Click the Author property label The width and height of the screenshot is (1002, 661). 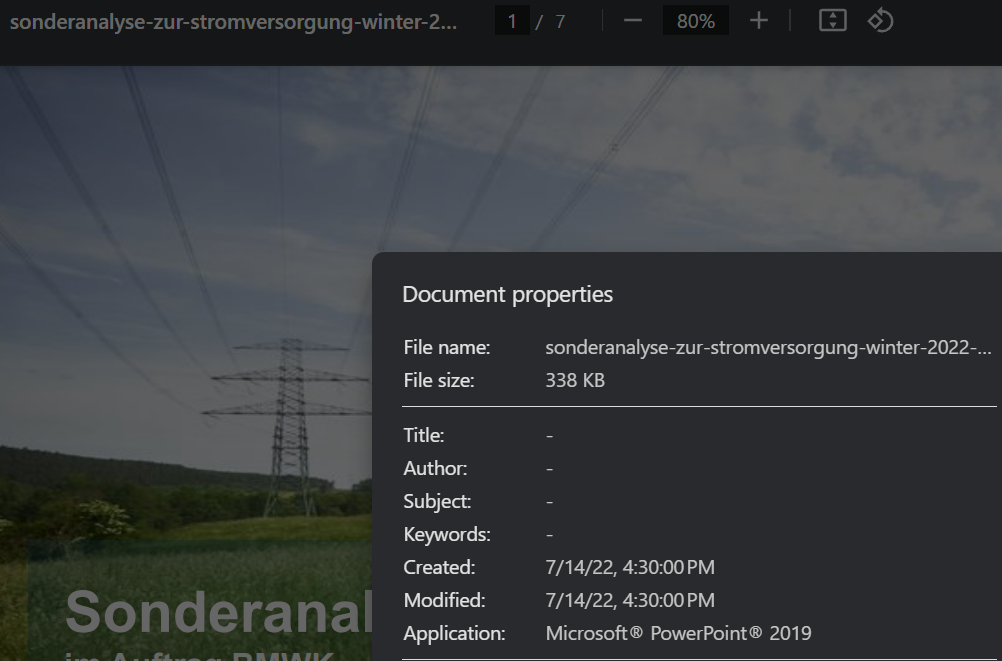pos(435,469)
